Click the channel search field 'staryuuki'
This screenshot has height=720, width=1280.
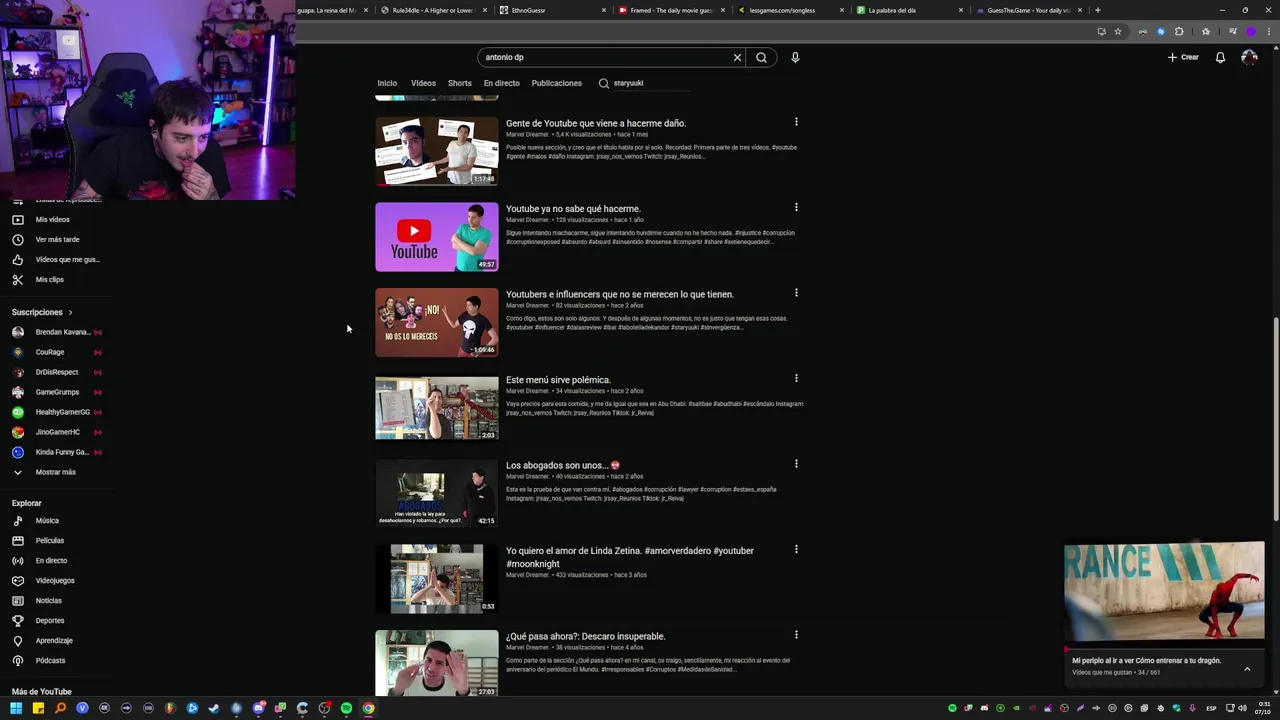(x=650, y=83)
